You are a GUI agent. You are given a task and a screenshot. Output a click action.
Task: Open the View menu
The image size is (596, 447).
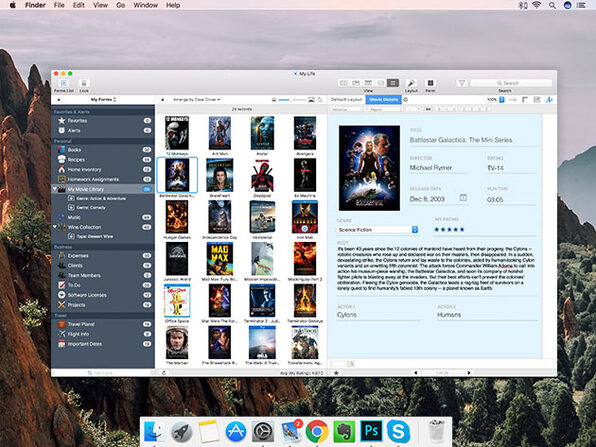100,5
